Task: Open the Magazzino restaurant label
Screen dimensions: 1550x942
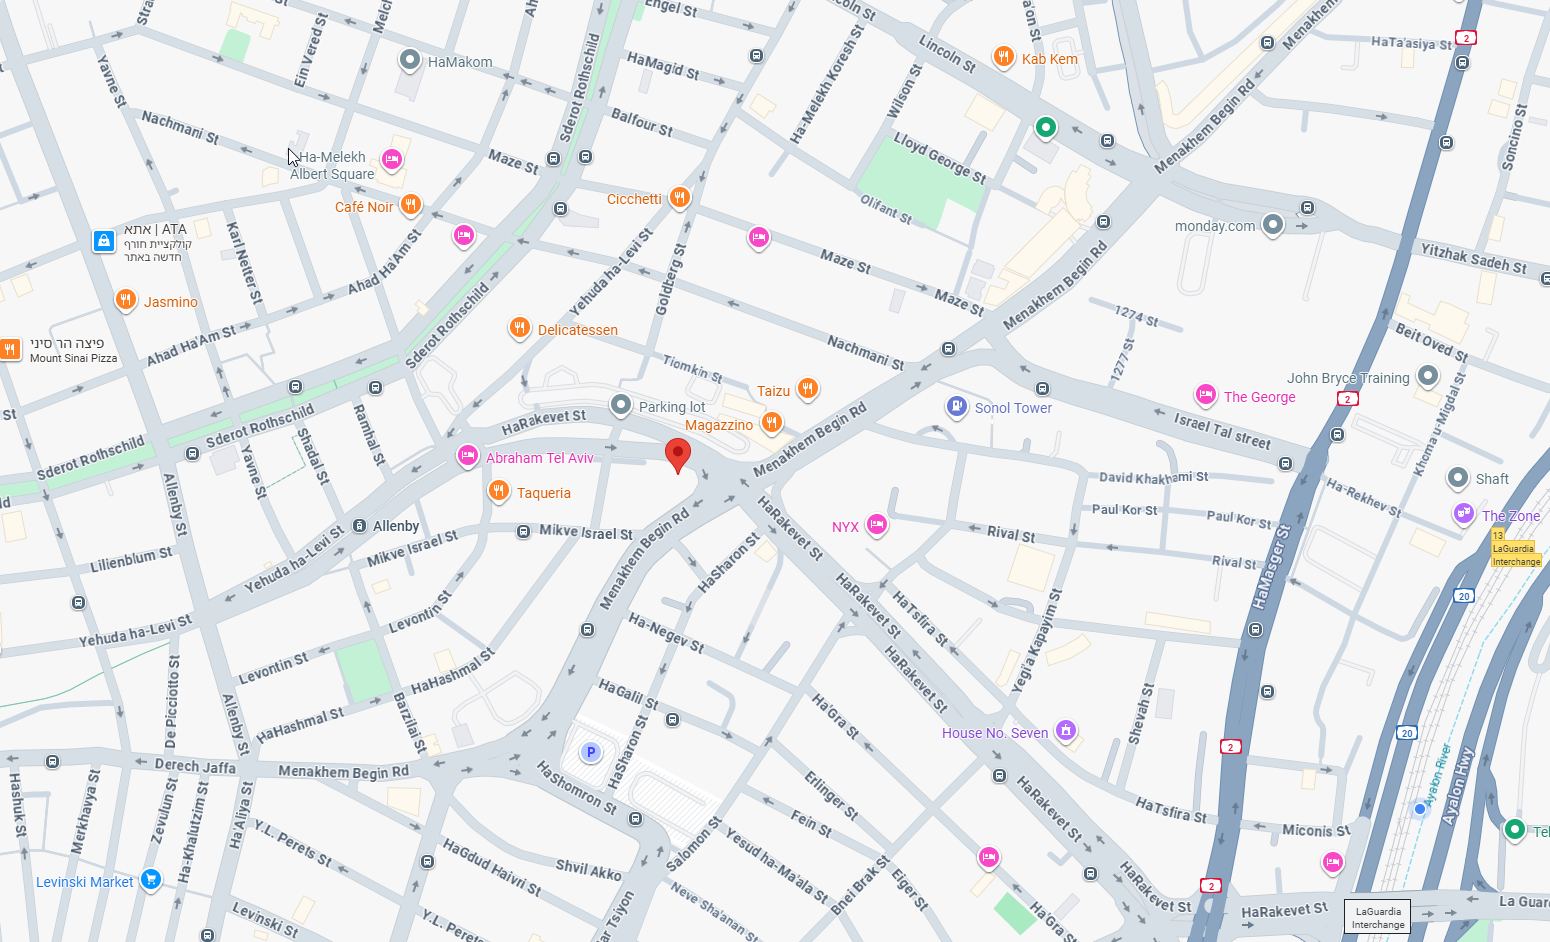Action: click(x=719, y=425)
